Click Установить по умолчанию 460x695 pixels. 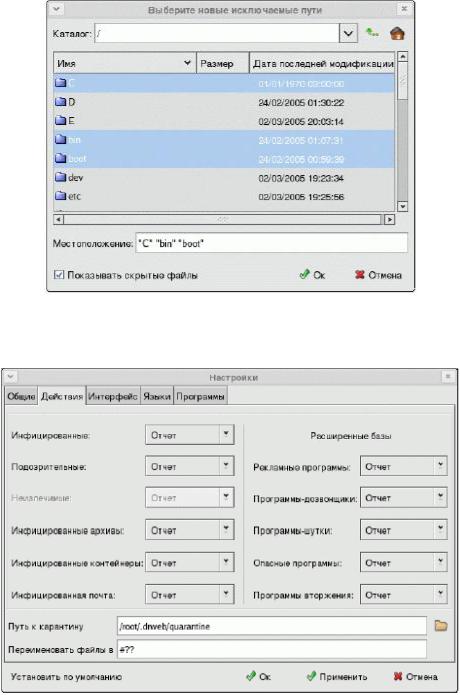coord(66,676)
